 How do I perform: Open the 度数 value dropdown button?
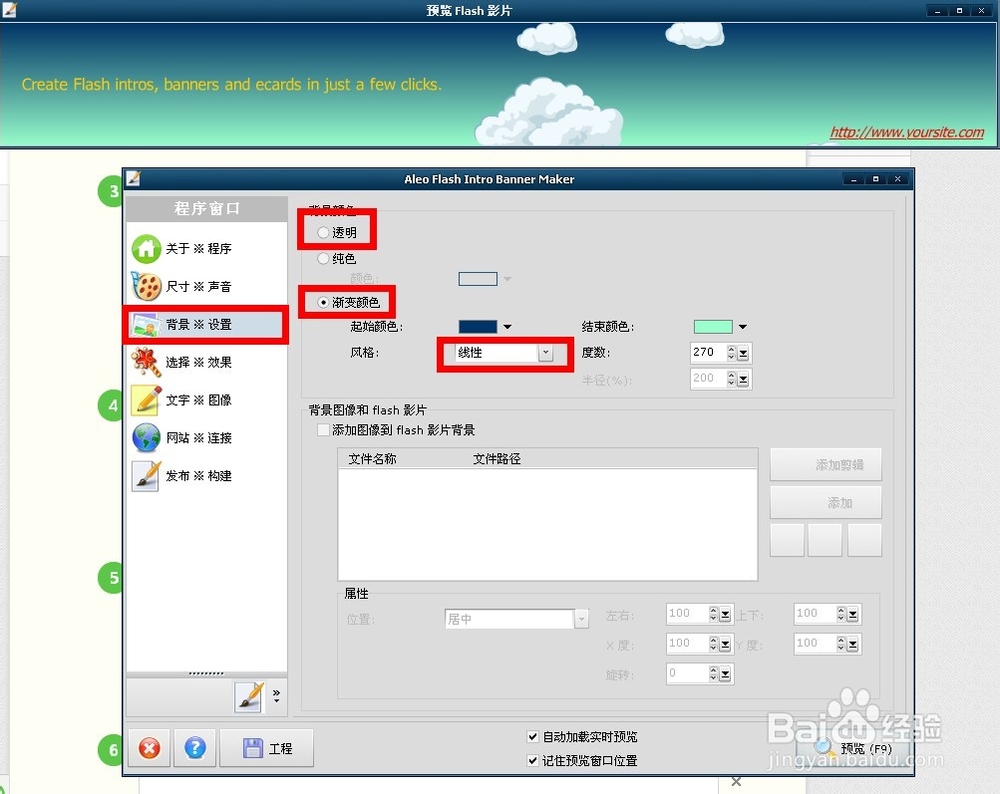[743, 353]
